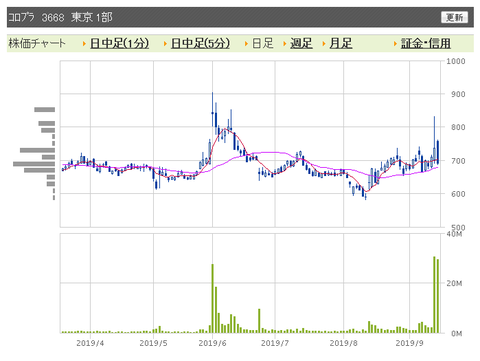Click the orange arrow before 日中足(1分)
Viewport: 480px width, 361px height.
(x=84, y=44)
